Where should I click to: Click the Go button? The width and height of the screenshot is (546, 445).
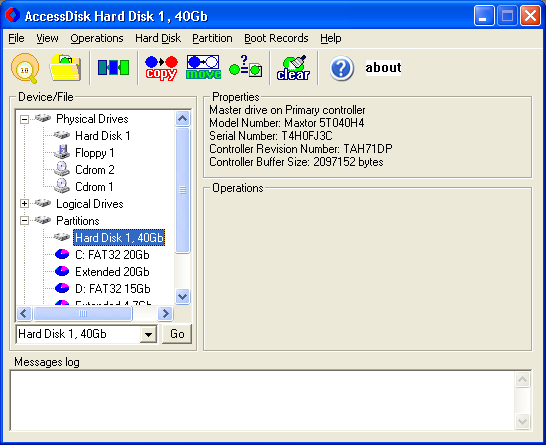tap(177, 334)
